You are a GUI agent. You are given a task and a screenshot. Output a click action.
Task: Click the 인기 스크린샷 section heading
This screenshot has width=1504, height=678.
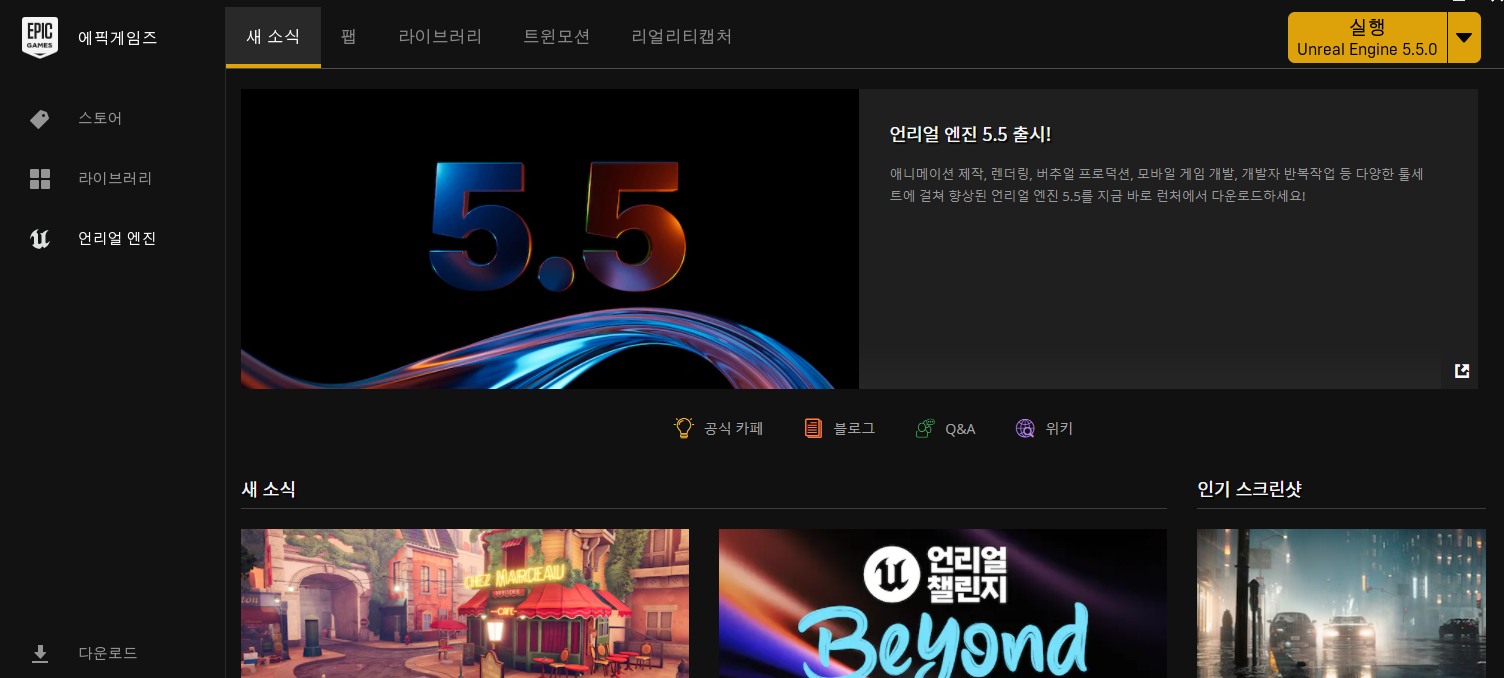1249,490
